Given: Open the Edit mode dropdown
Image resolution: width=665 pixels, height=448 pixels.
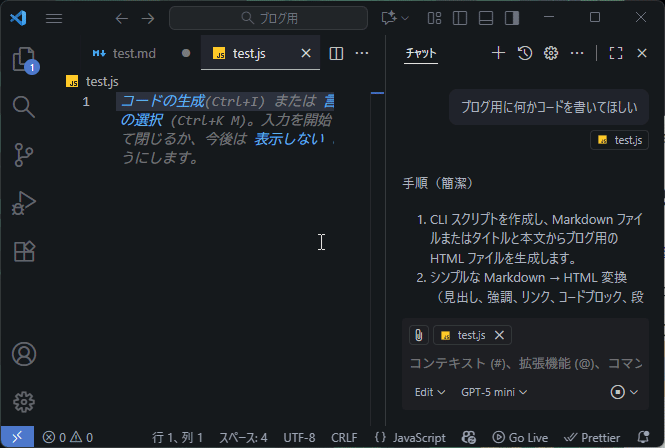Looking at the screenshot, I should [430, 392].
